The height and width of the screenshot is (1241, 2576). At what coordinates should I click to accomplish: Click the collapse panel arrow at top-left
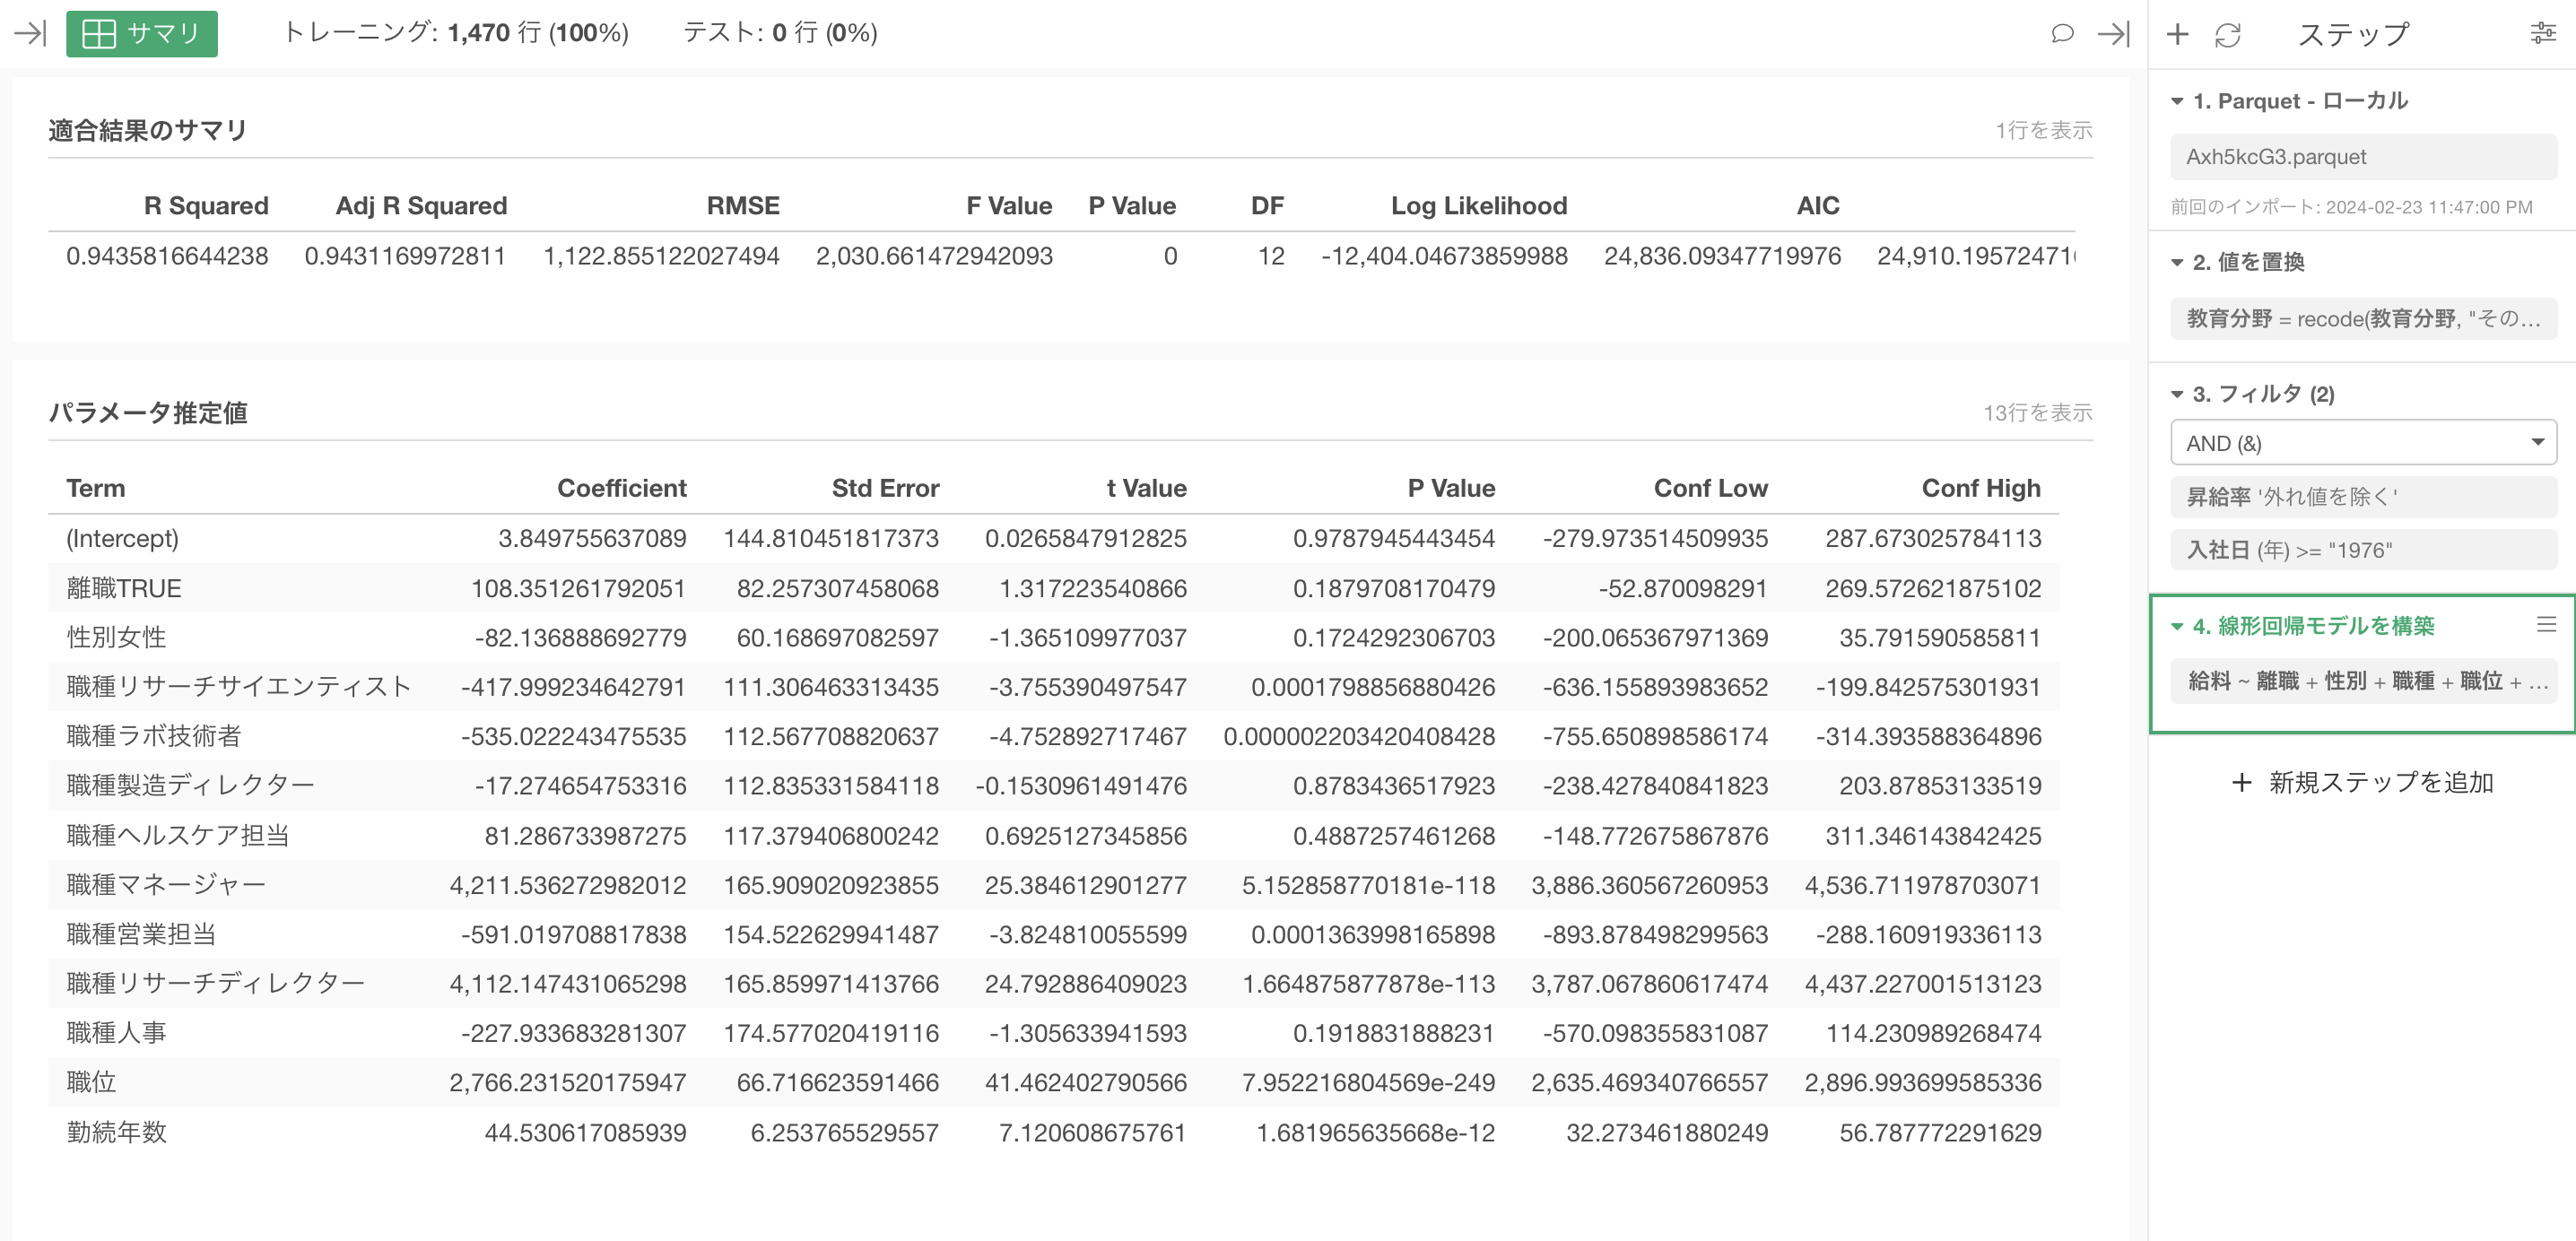pyautogui.click(x=30, y=33)
